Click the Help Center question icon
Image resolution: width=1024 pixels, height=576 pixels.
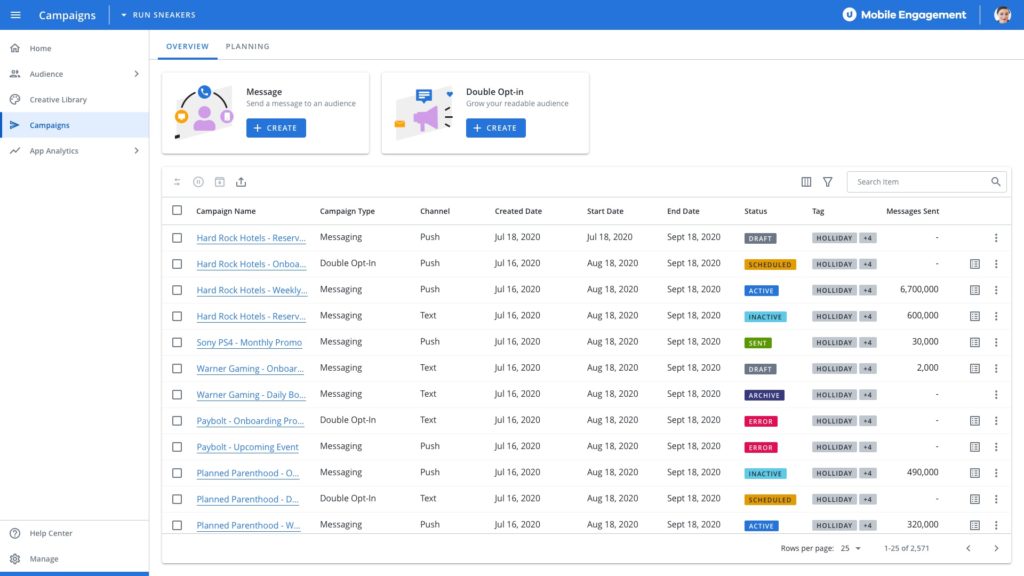coord(15,533)
